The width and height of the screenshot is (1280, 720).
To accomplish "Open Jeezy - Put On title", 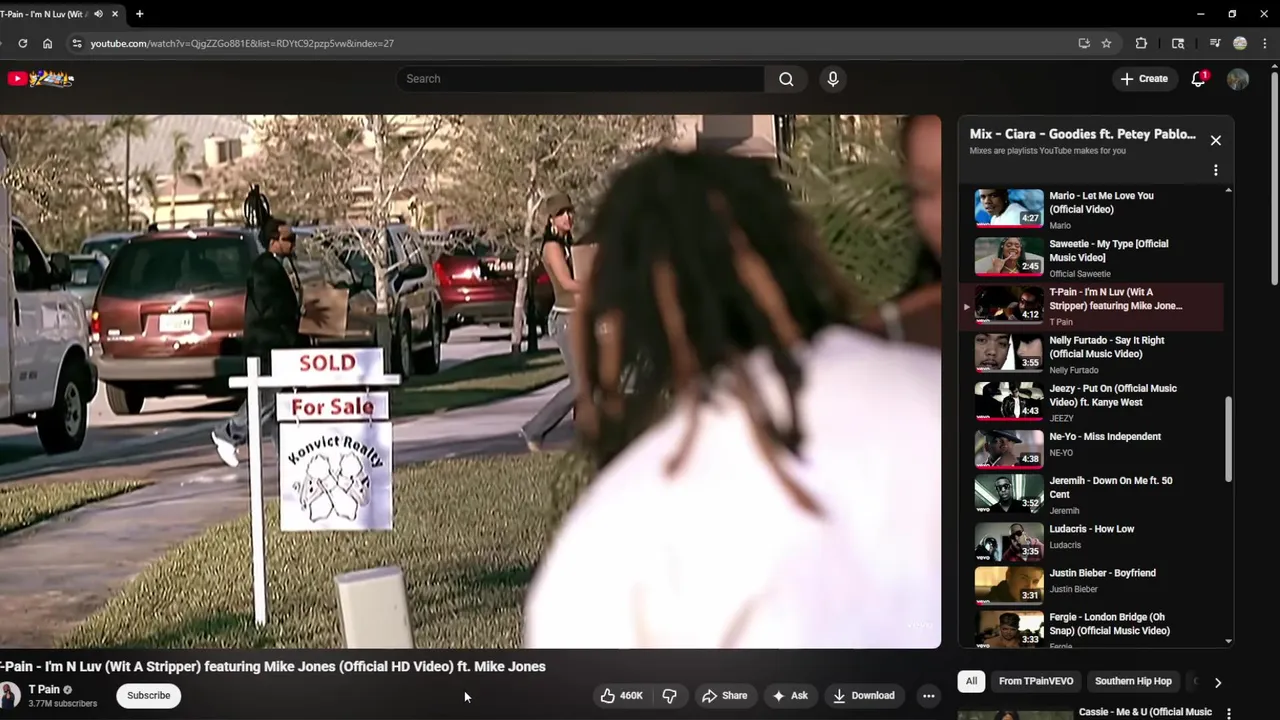I will [x=1113, y=395].
